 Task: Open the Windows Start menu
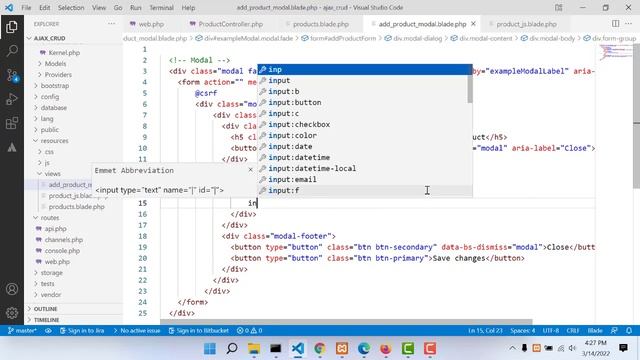click(x=210, y=349)
